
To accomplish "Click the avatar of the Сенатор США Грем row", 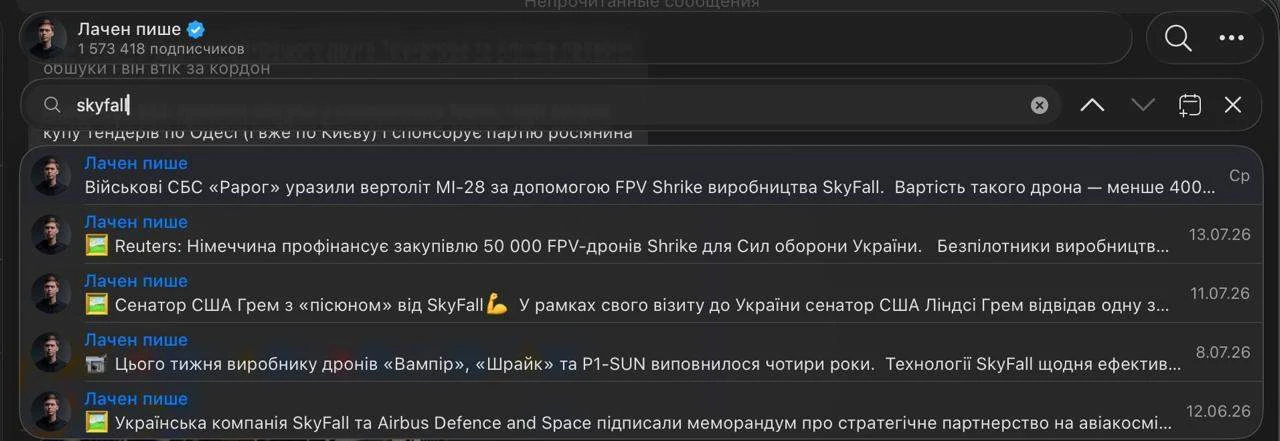I will tap(50, 294).
